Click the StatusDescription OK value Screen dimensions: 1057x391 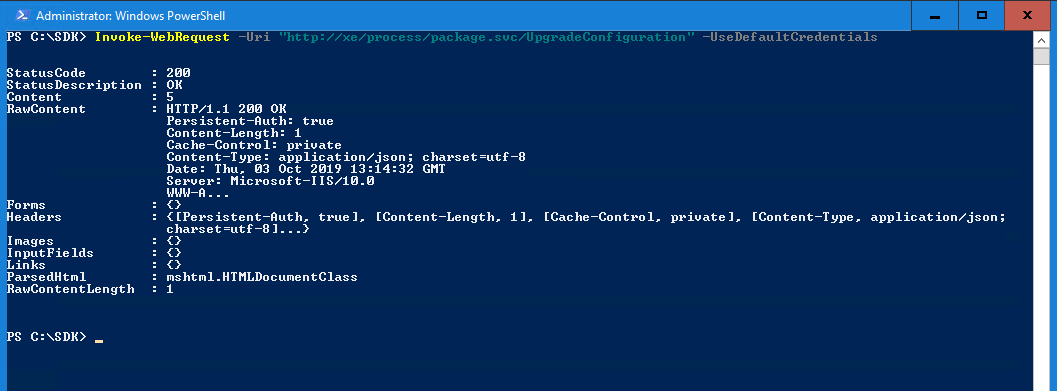pos(175,85)
